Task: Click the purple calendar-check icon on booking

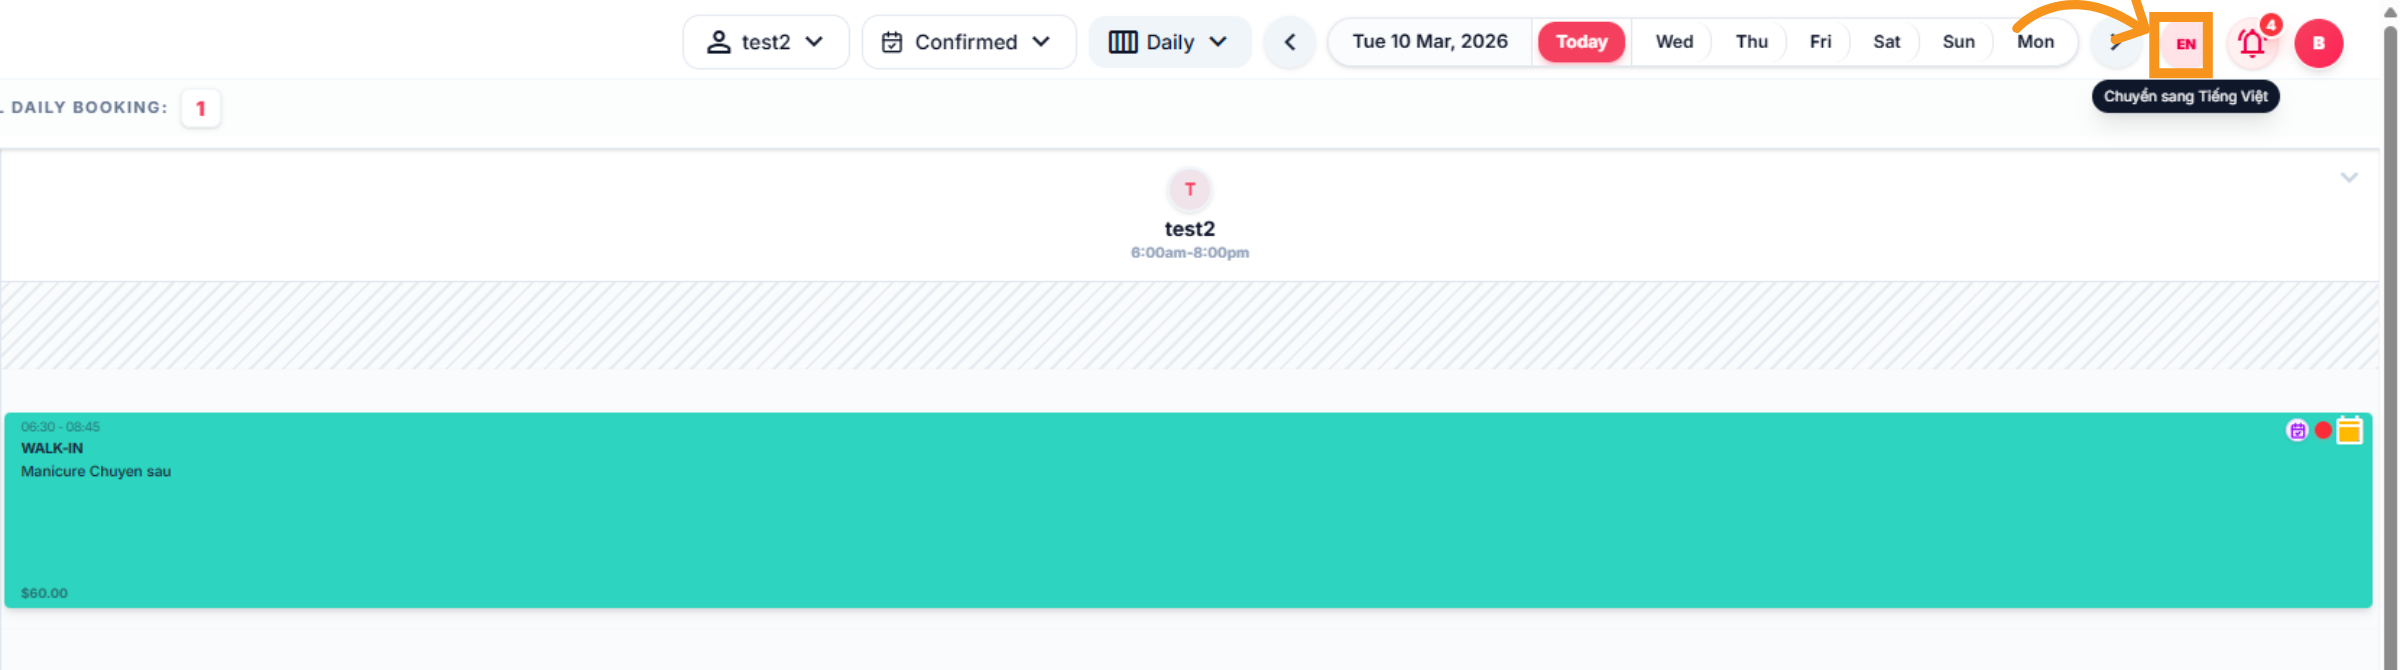Action: (x=2297, y=431)
